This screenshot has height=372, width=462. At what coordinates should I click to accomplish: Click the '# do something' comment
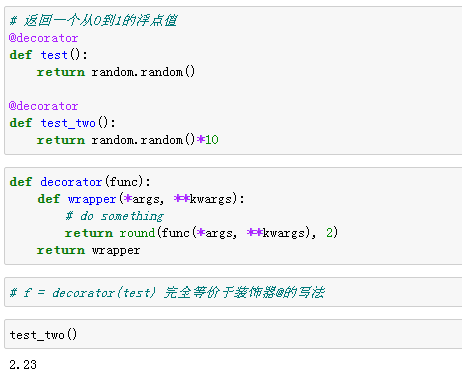114,216
